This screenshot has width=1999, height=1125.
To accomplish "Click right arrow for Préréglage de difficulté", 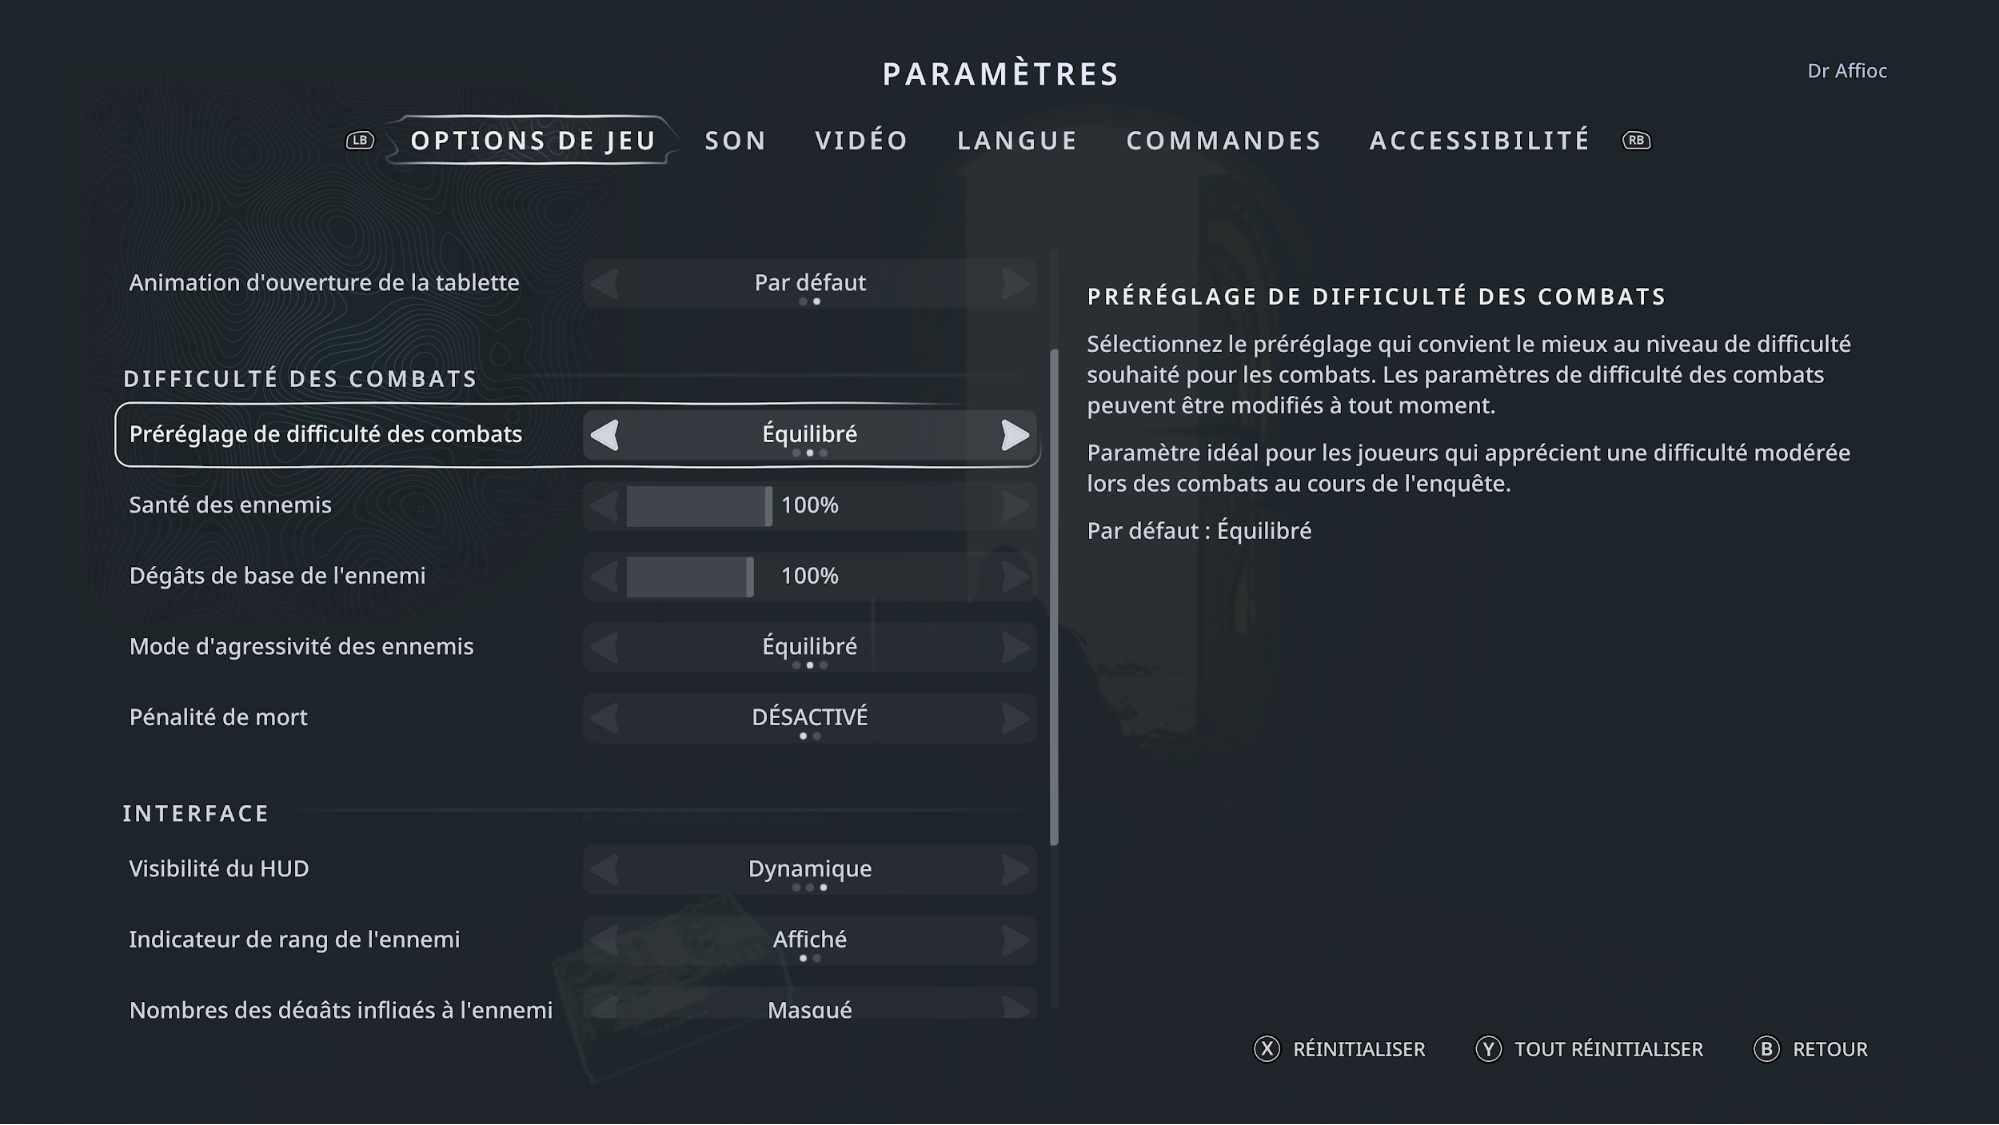I will 1014,435.
